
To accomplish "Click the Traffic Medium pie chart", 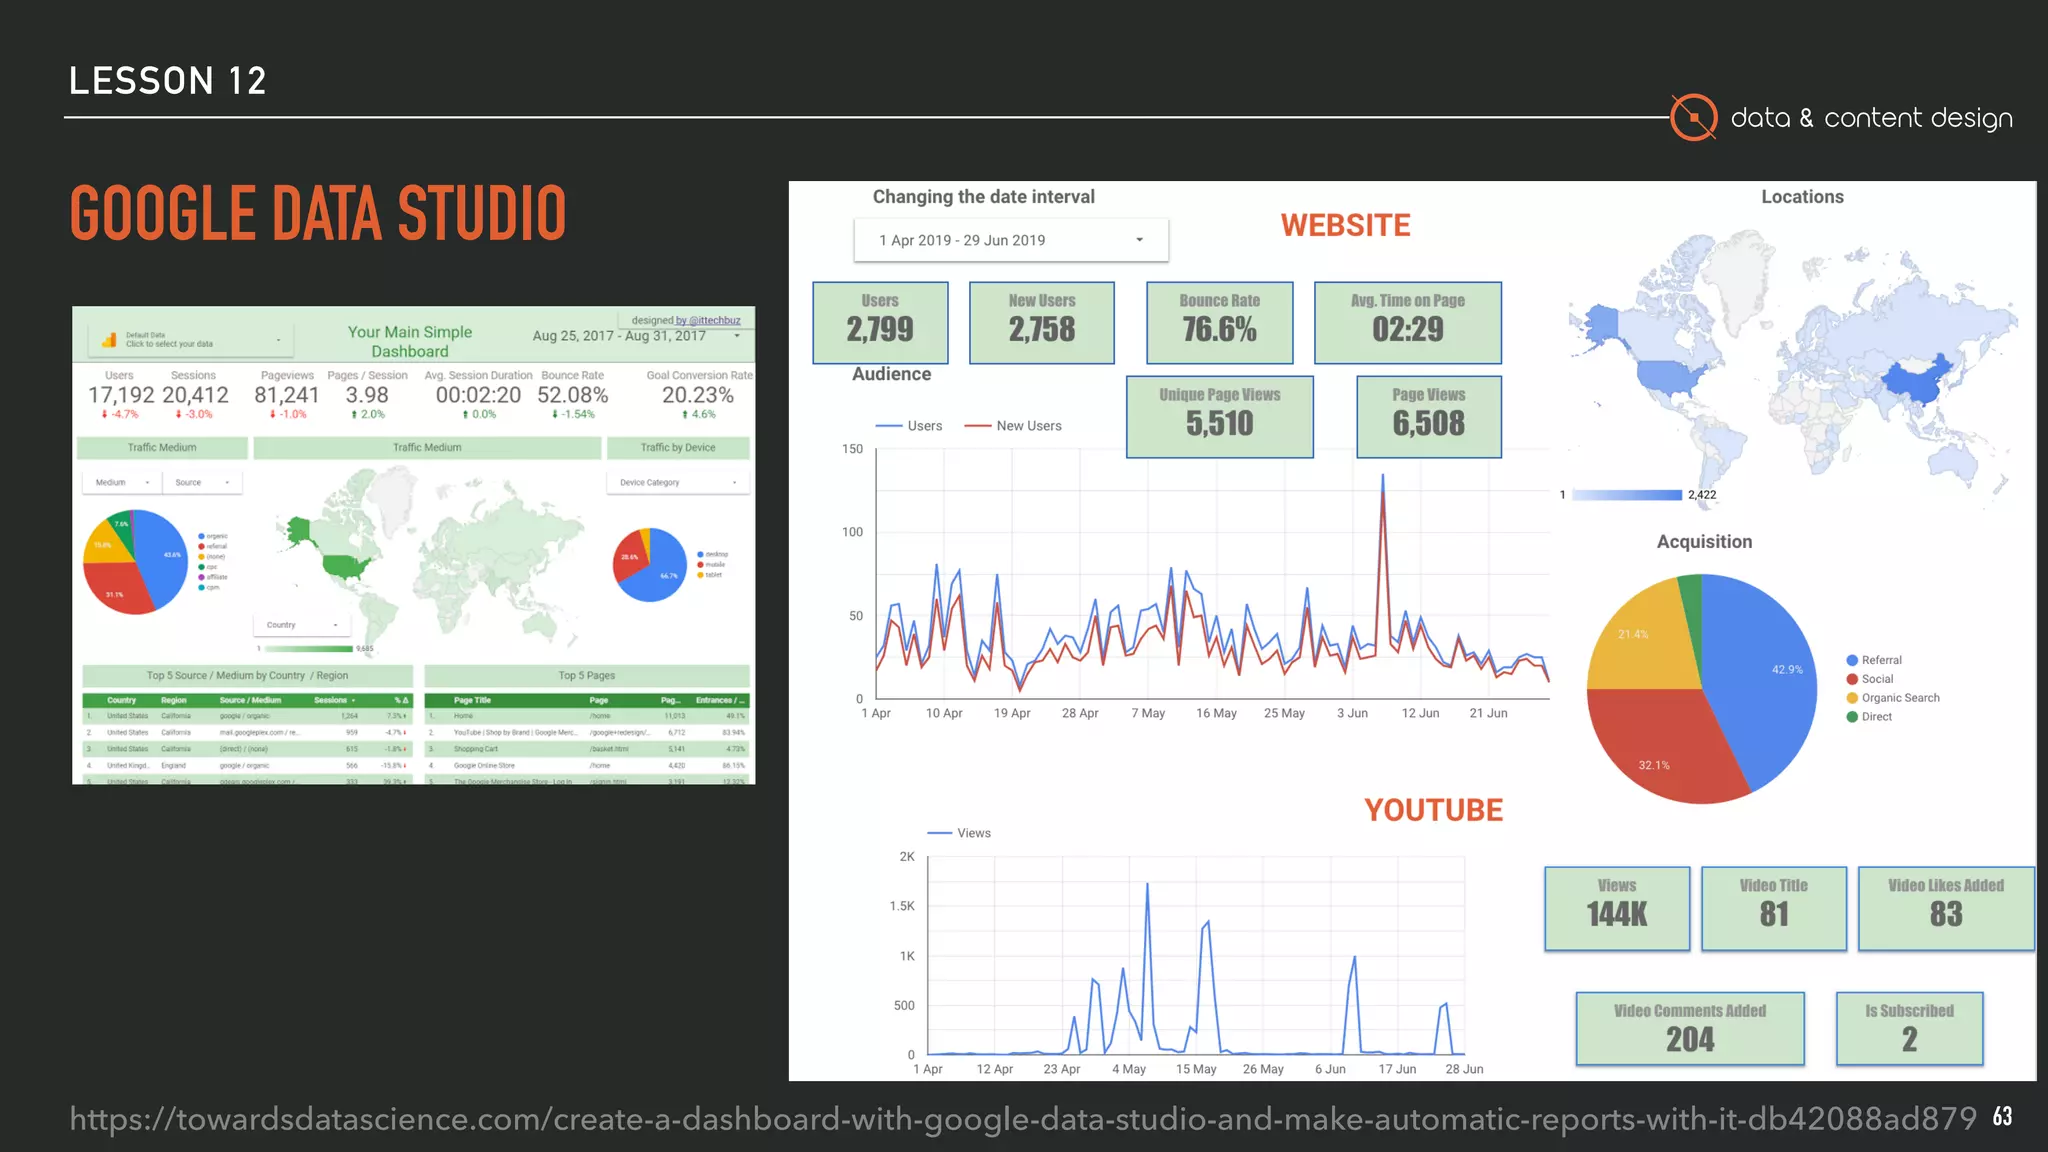I will (x=135, y=561).
